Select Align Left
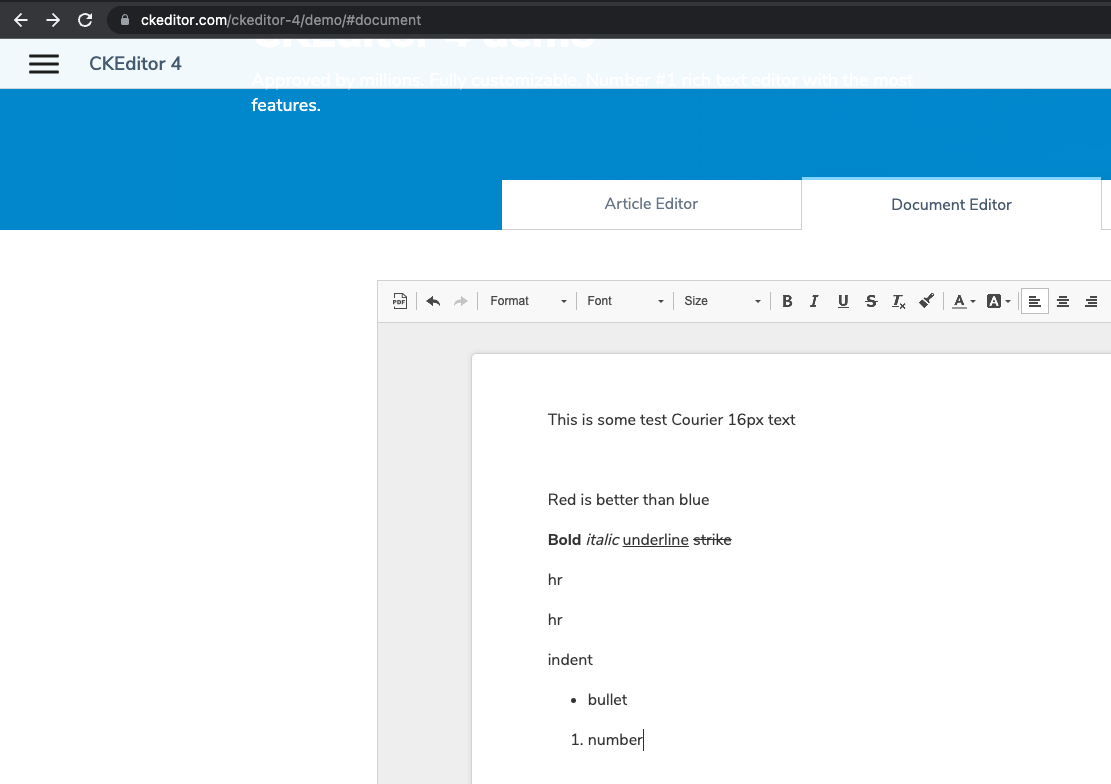This screenshot has height=784, width=1111. coord(1034,301)
